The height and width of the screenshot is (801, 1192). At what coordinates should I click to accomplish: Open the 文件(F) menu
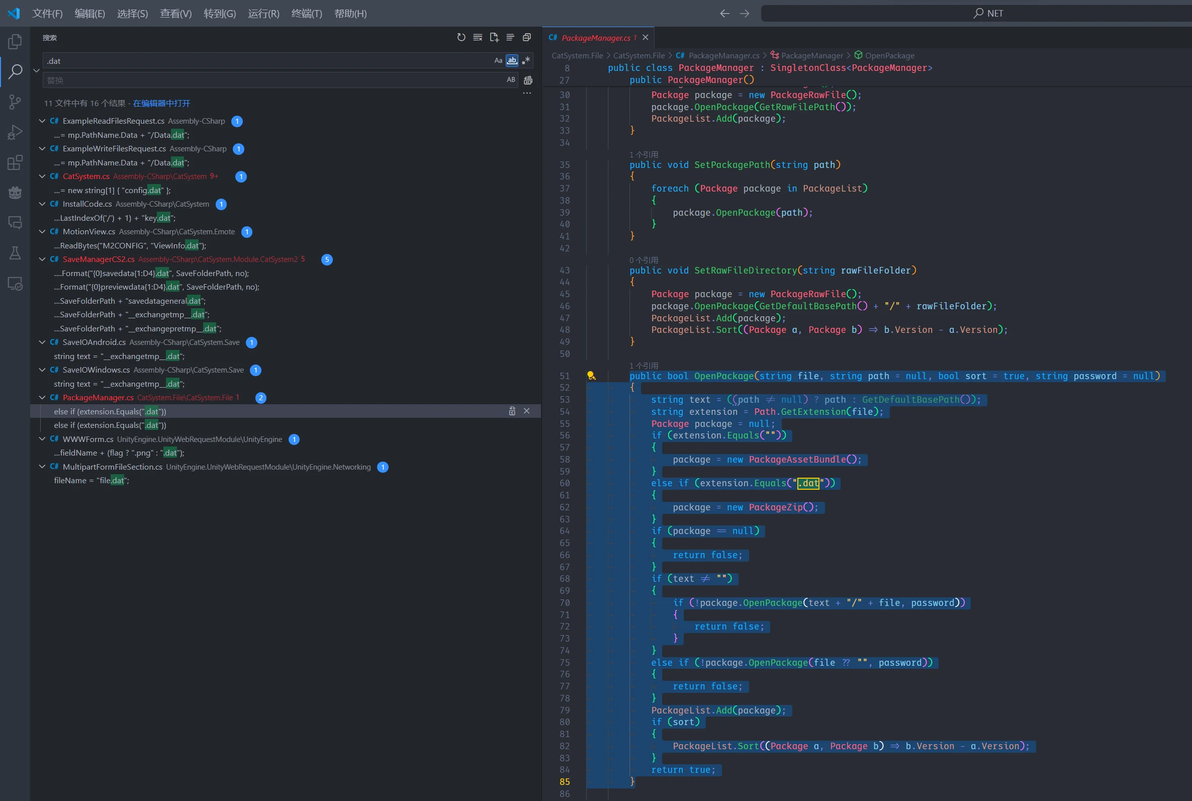(47, 14)
